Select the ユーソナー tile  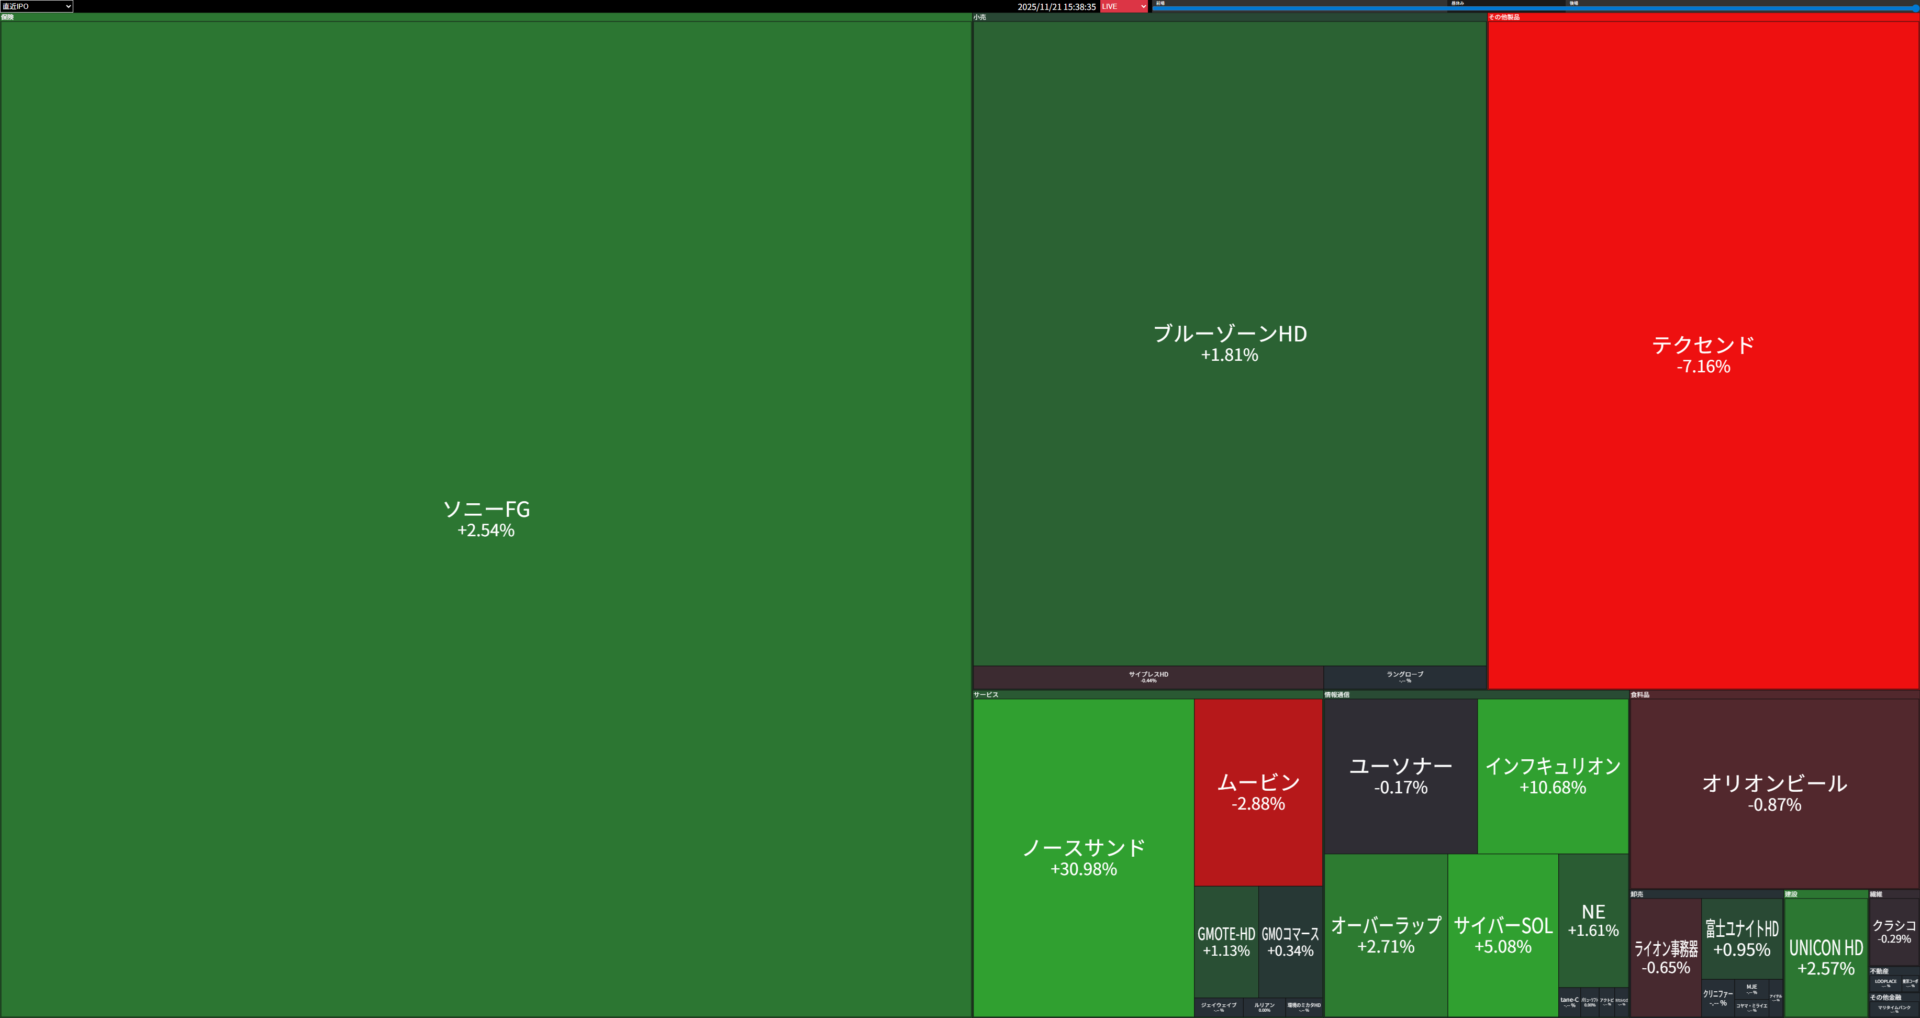1400,775
